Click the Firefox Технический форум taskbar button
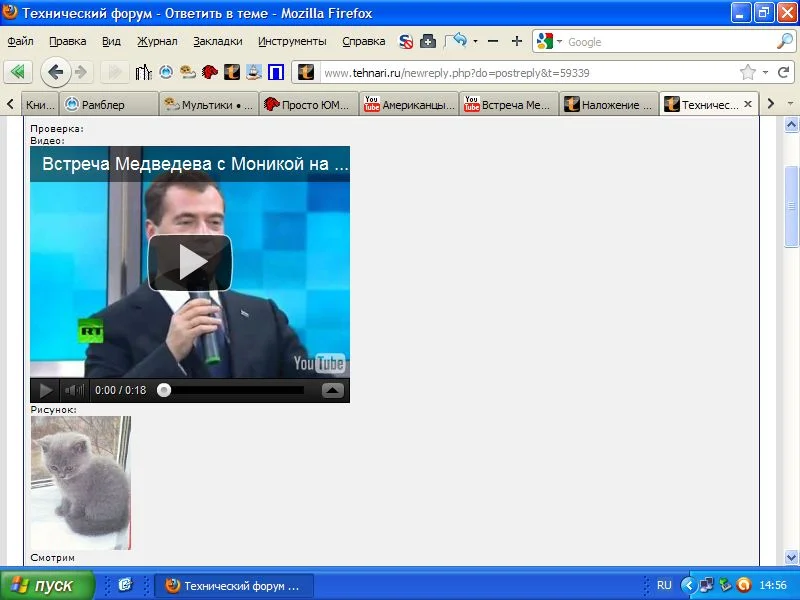This screenshot has height=600, width=800. [234, 585]
